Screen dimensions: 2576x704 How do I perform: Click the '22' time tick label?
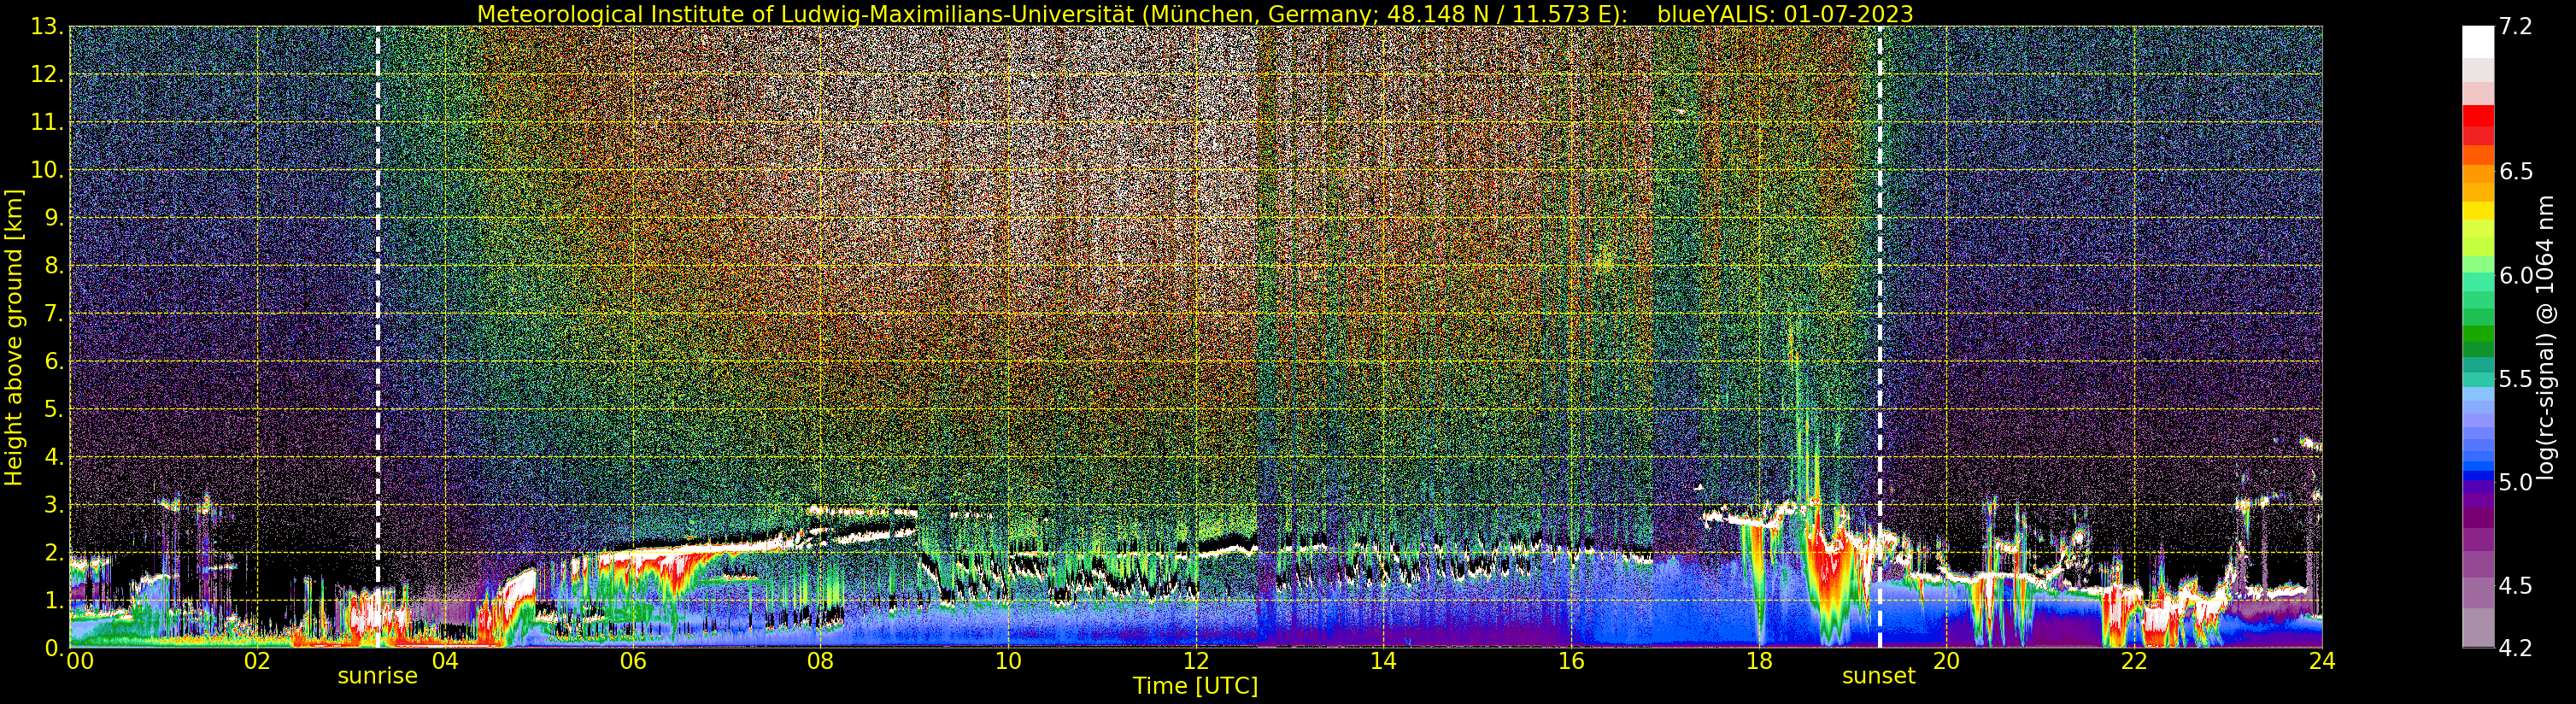coord(2134,661)
